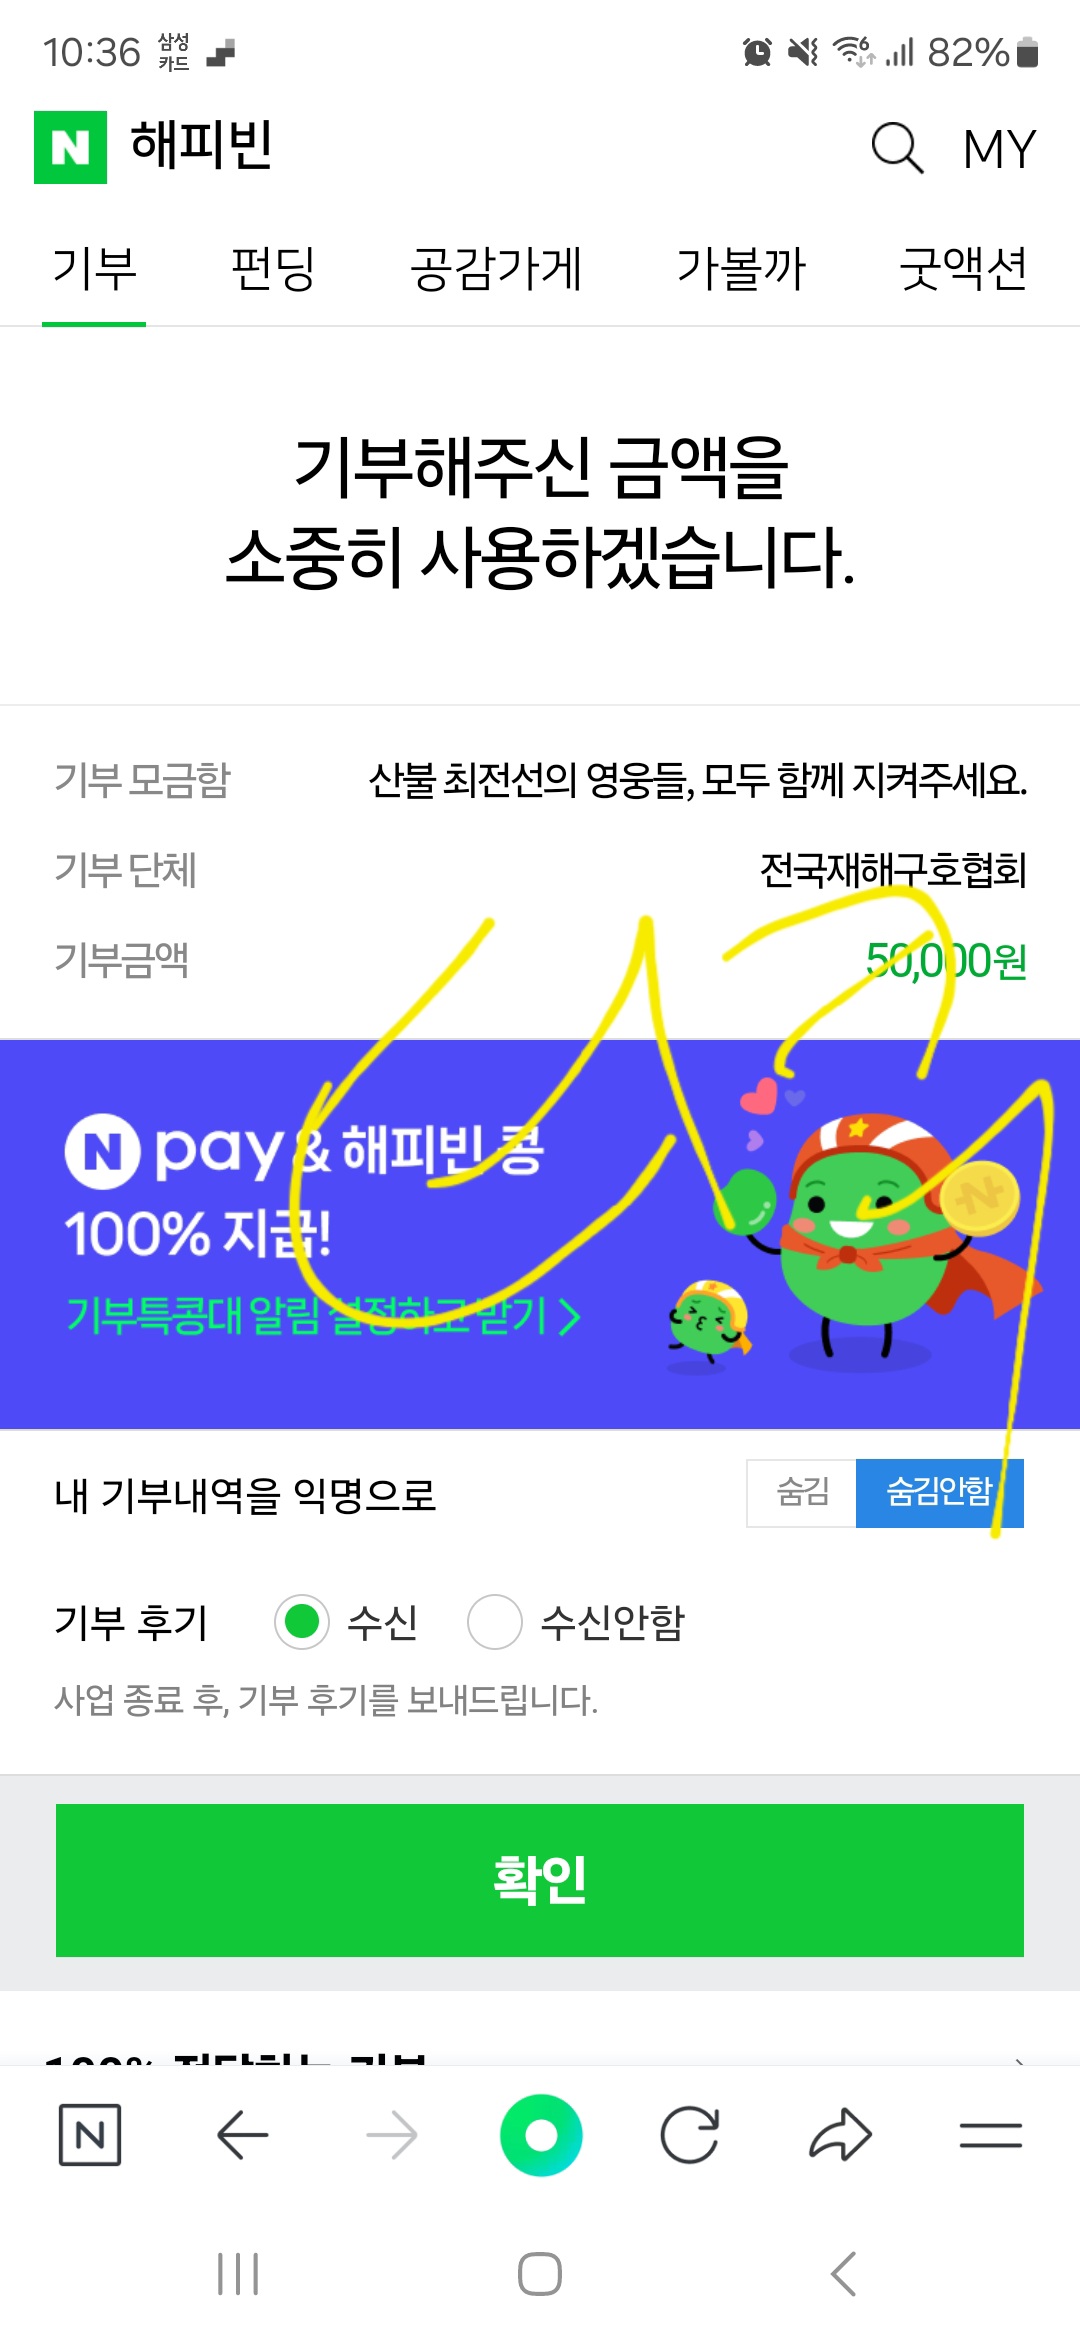The height and width of the screenshot is (2340, 1080).
Task: Select the 수신 radio button
Action: [302, 1621]
